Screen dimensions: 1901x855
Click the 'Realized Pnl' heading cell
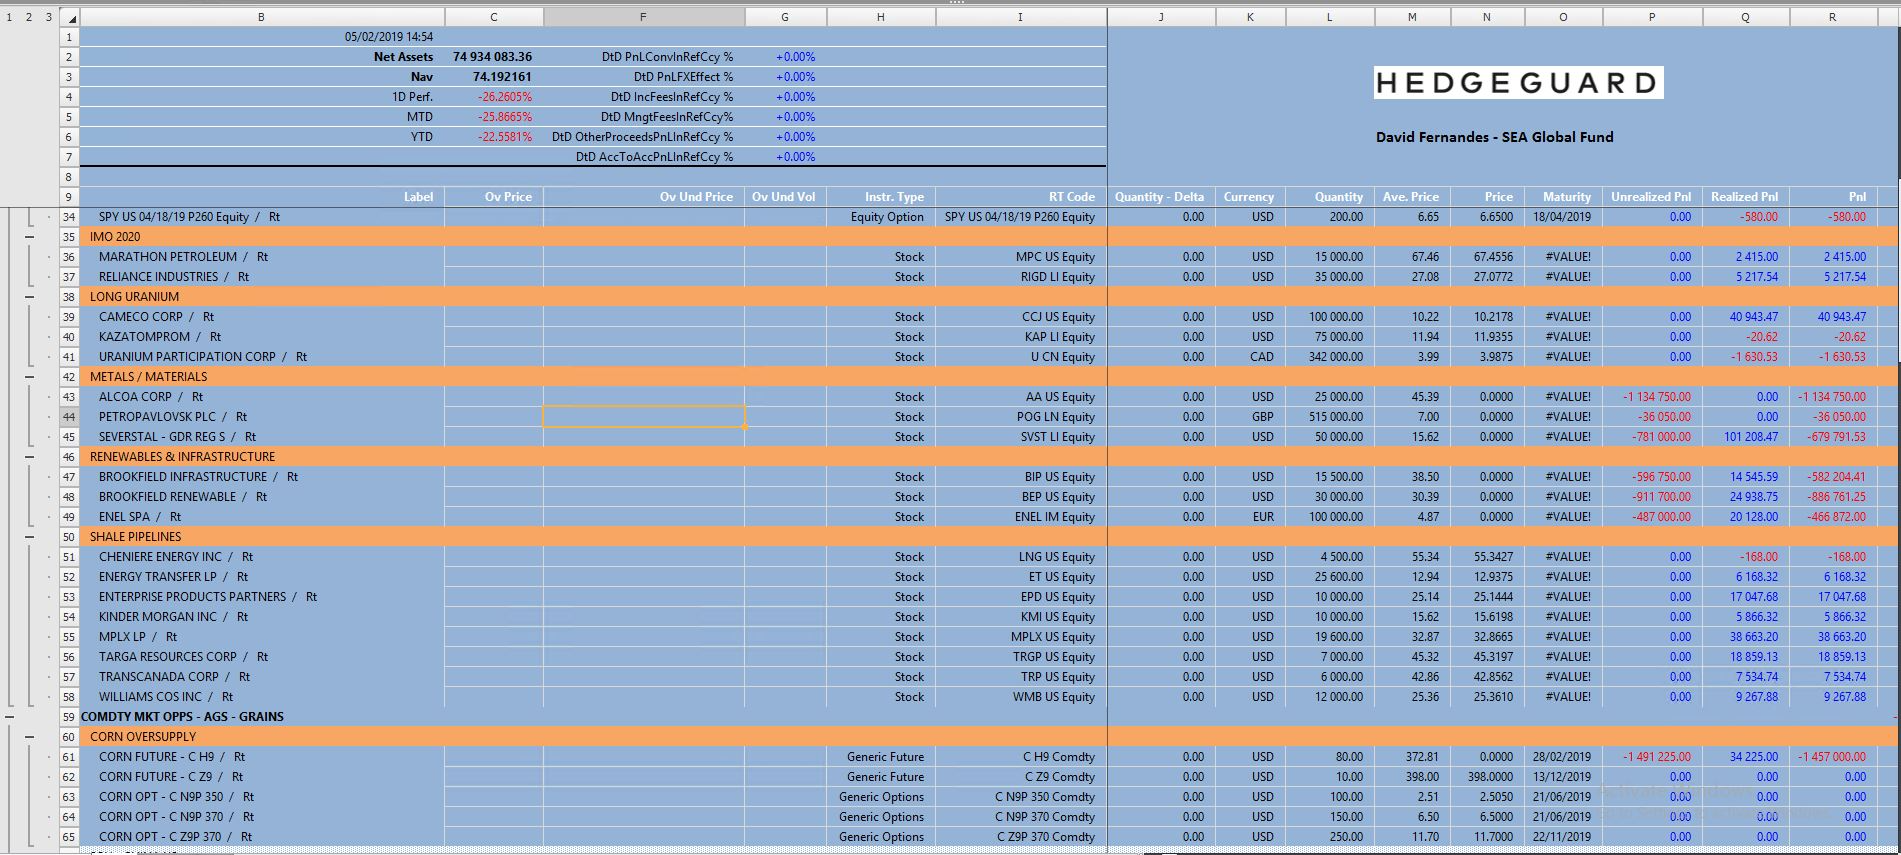click(x=1745, y=197)
